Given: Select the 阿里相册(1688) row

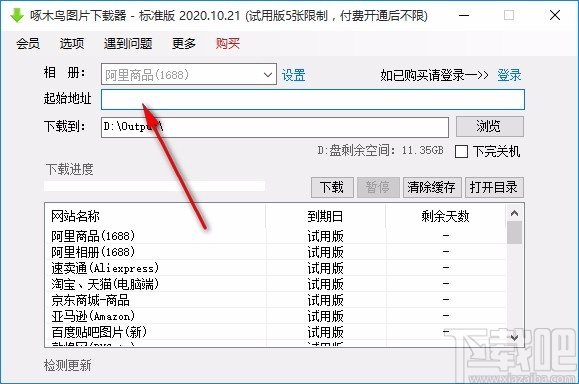Looking at the screenshot, I should [275, 252].
